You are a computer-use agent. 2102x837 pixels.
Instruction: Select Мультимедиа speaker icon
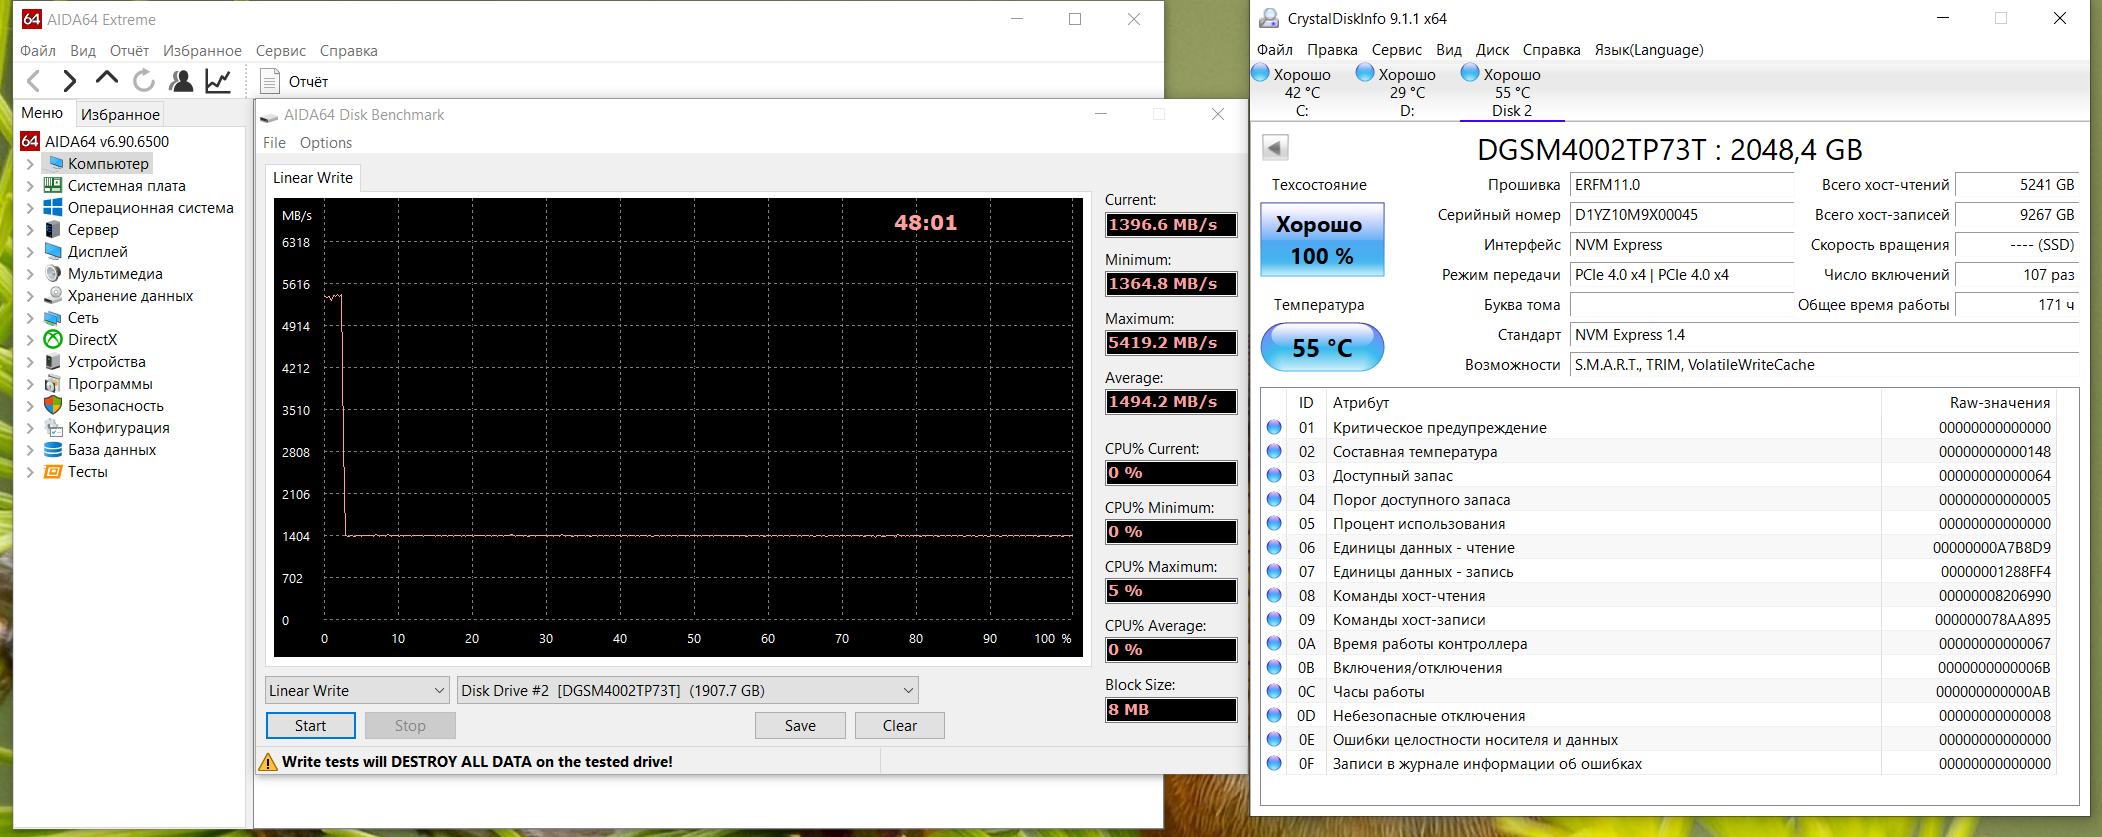coord(53,273)
